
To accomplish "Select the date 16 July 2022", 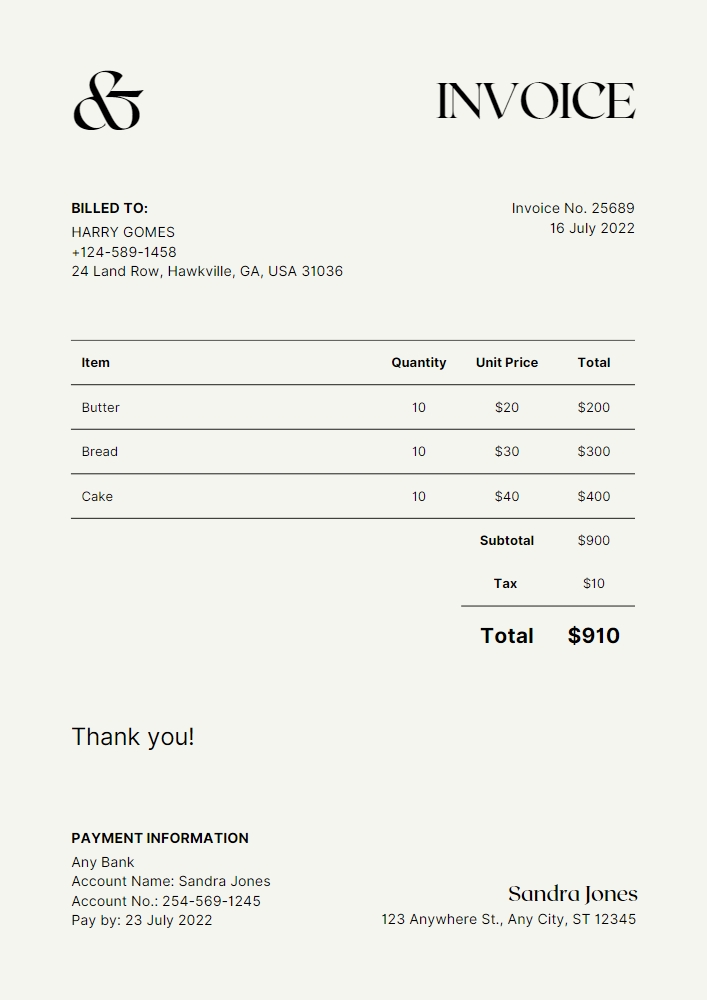I will coord(592,228).
